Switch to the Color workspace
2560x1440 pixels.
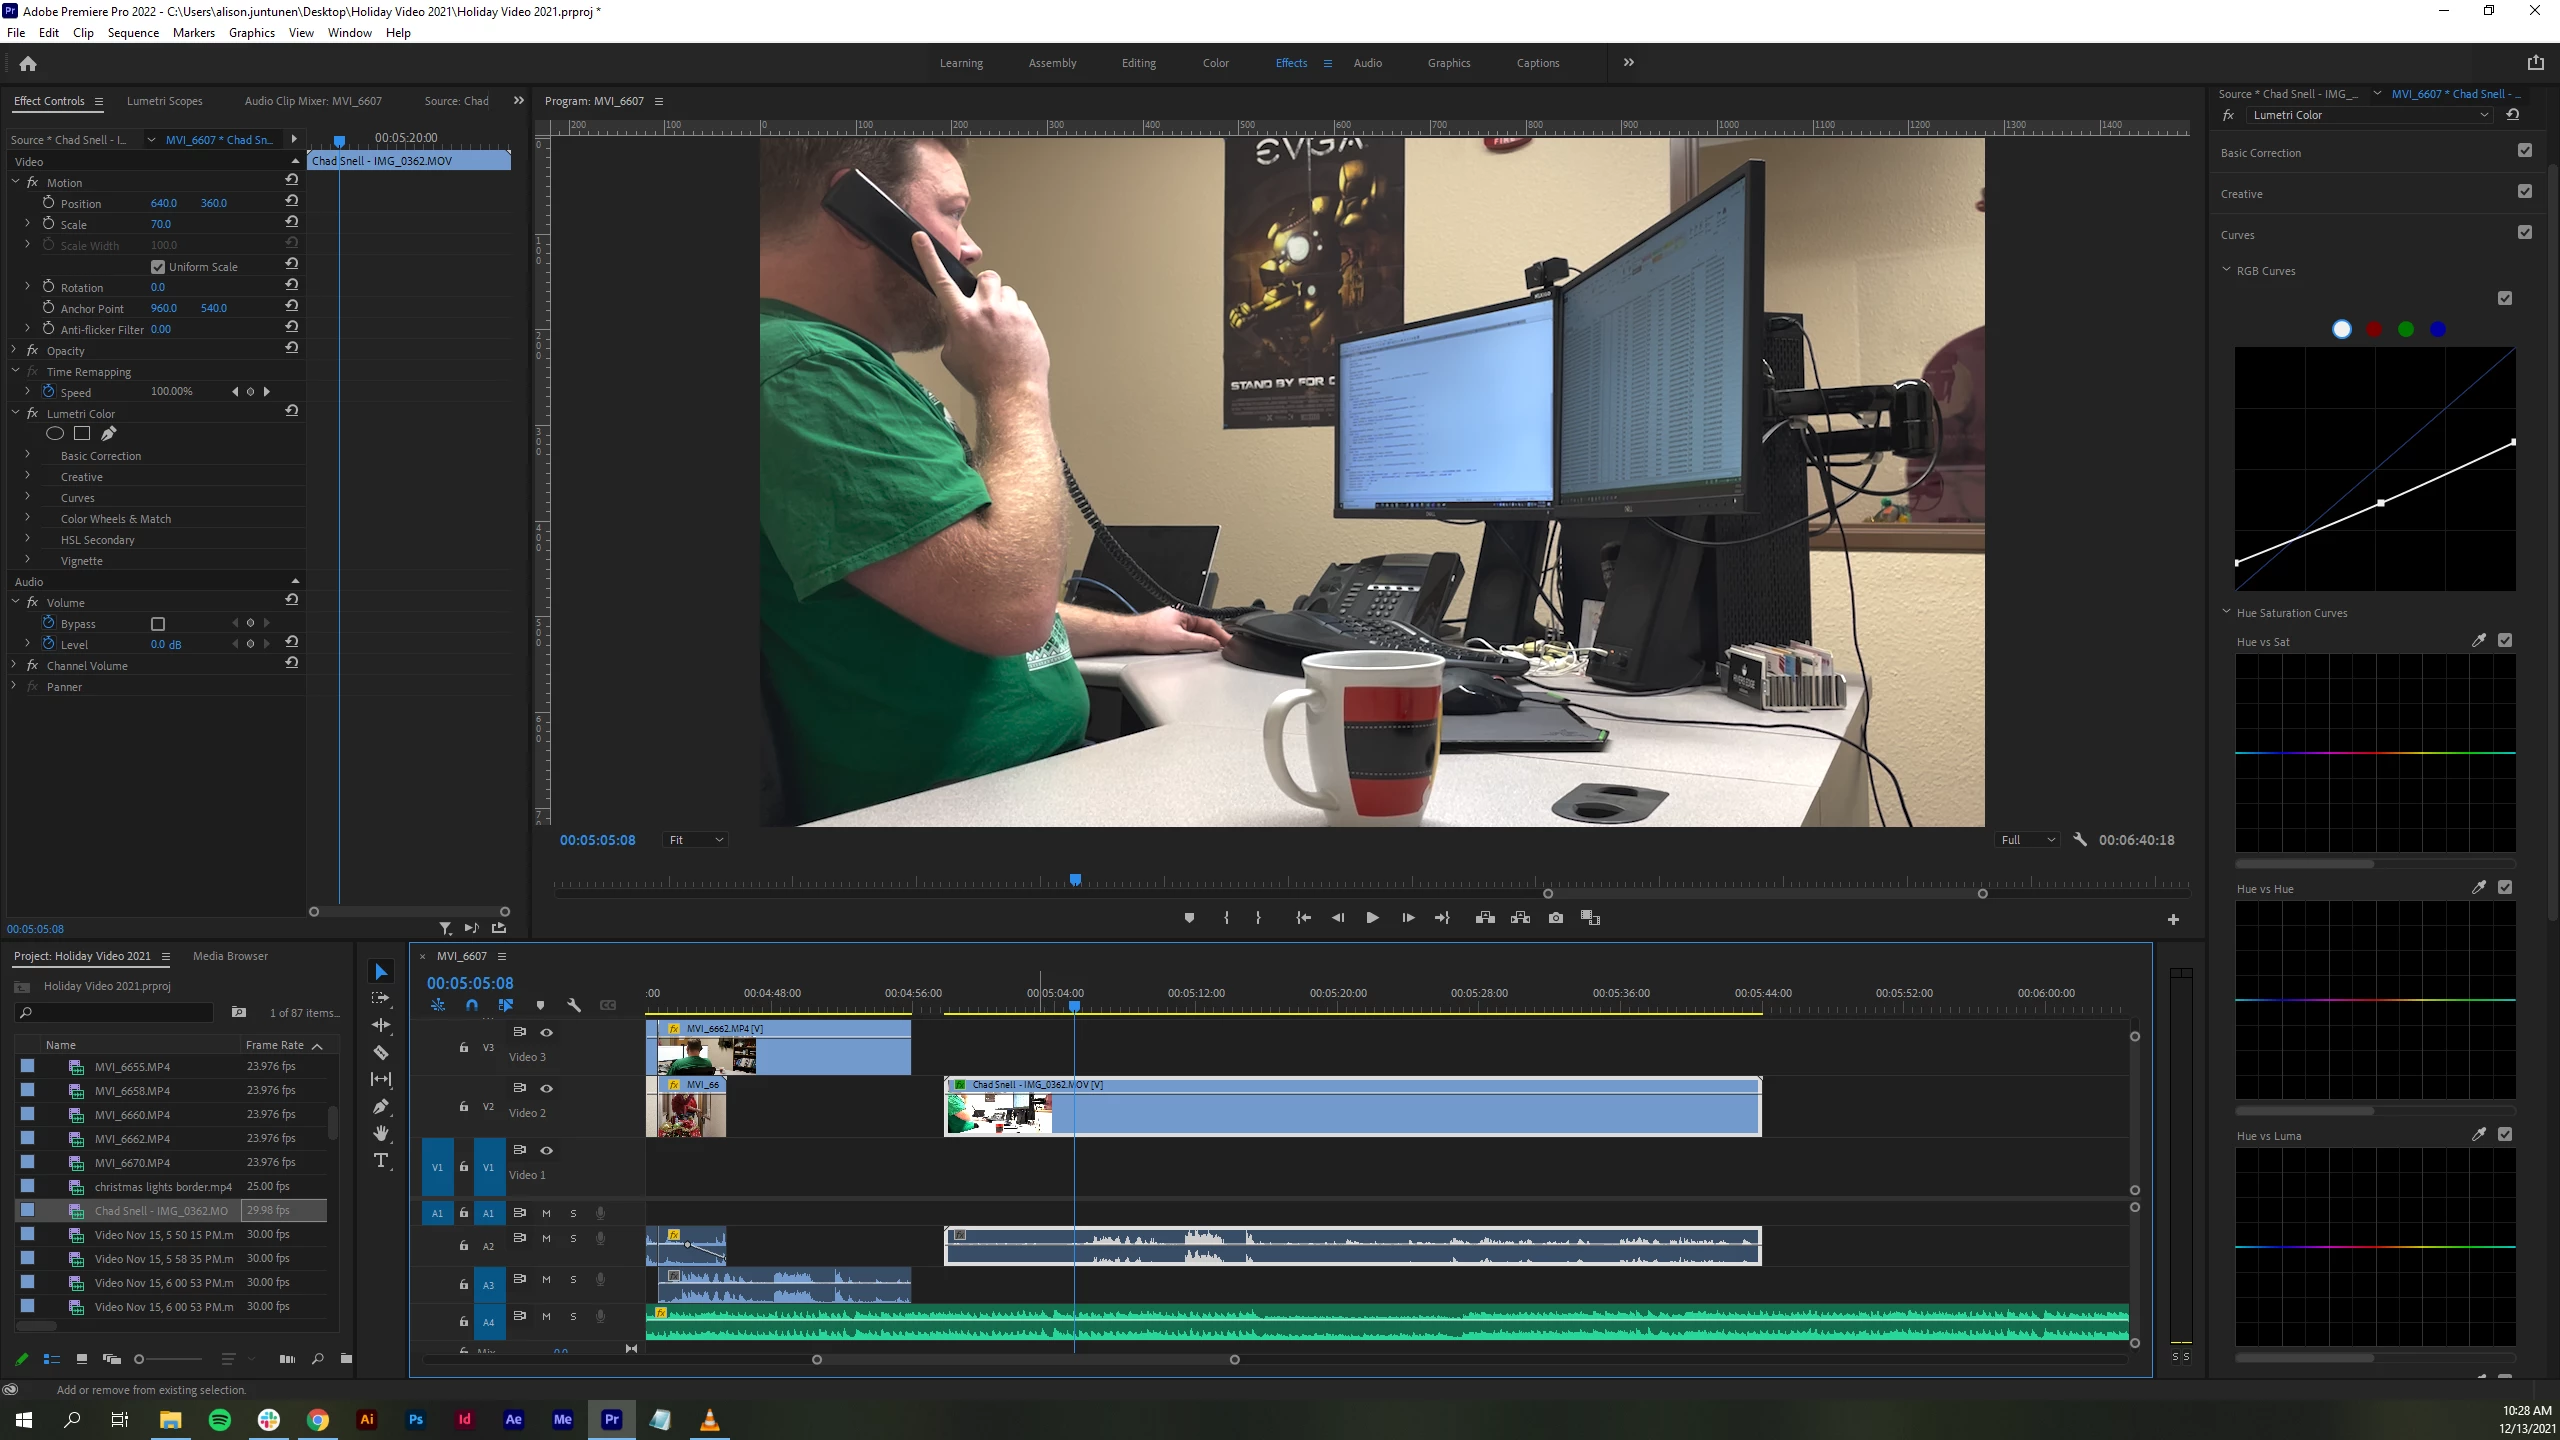[x=1215, y=63]
